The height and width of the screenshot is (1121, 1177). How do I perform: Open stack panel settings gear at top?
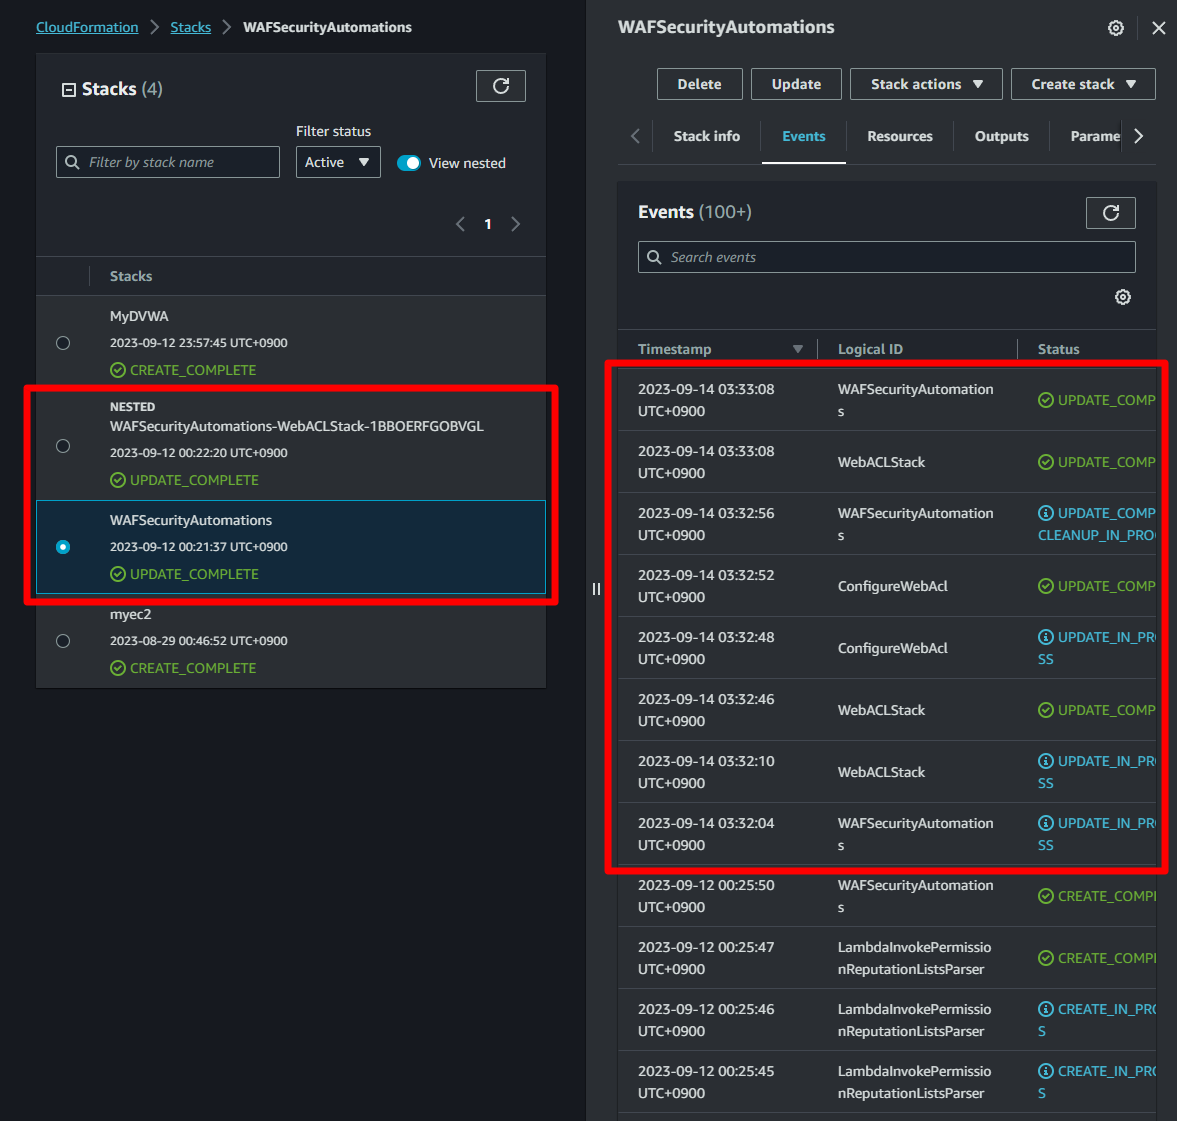point(1115,28)
